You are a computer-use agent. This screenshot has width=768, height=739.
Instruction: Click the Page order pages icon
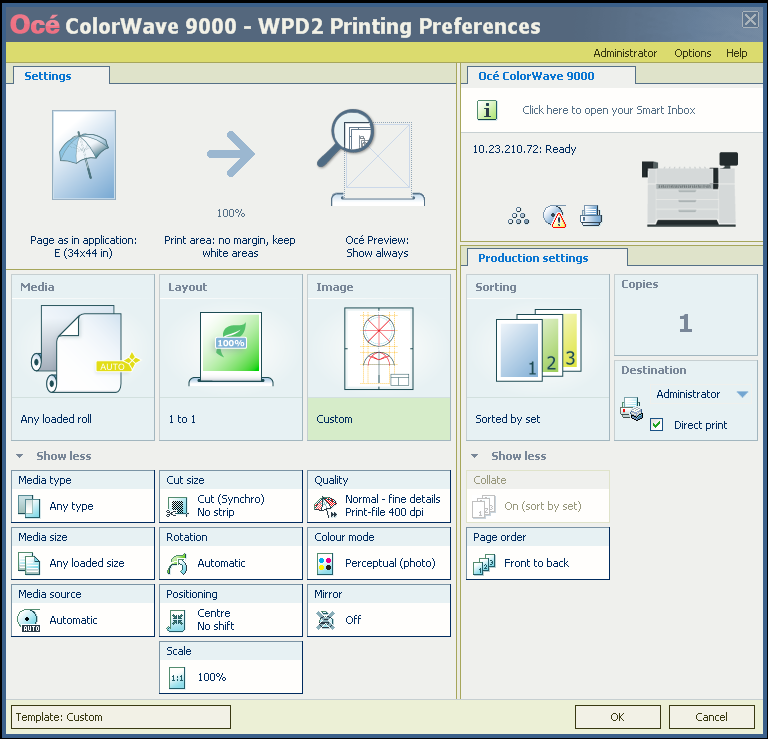[x=484, y=564]
